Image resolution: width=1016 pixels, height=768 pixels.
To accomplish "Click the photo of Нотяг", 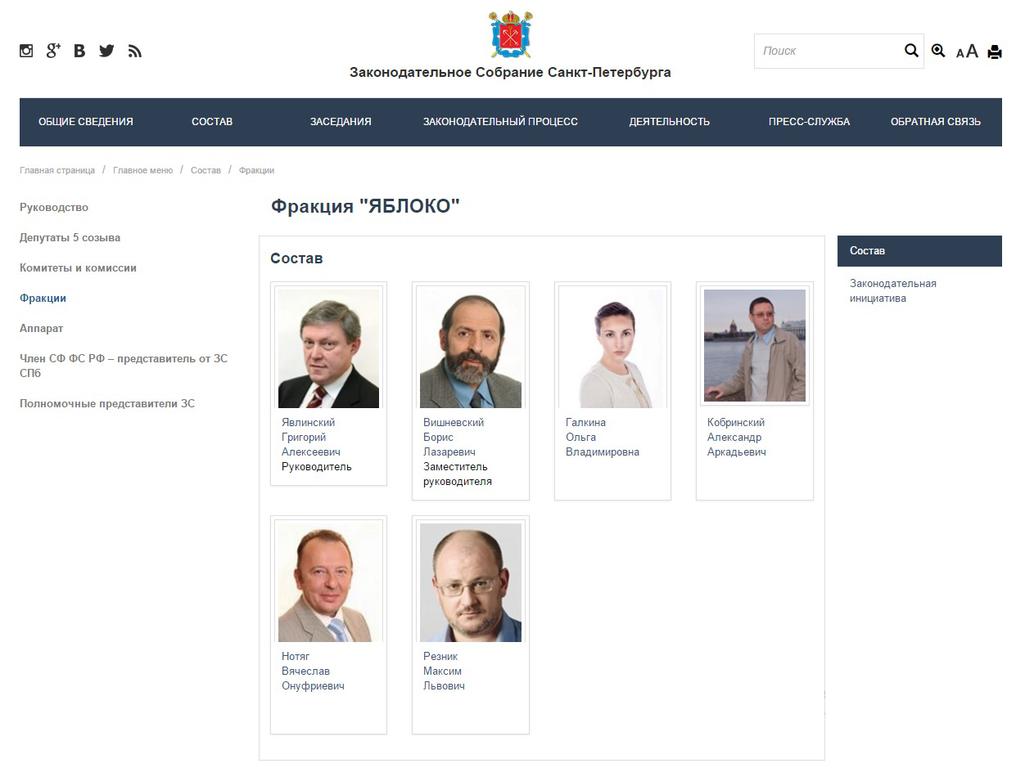I will (329, 582).
